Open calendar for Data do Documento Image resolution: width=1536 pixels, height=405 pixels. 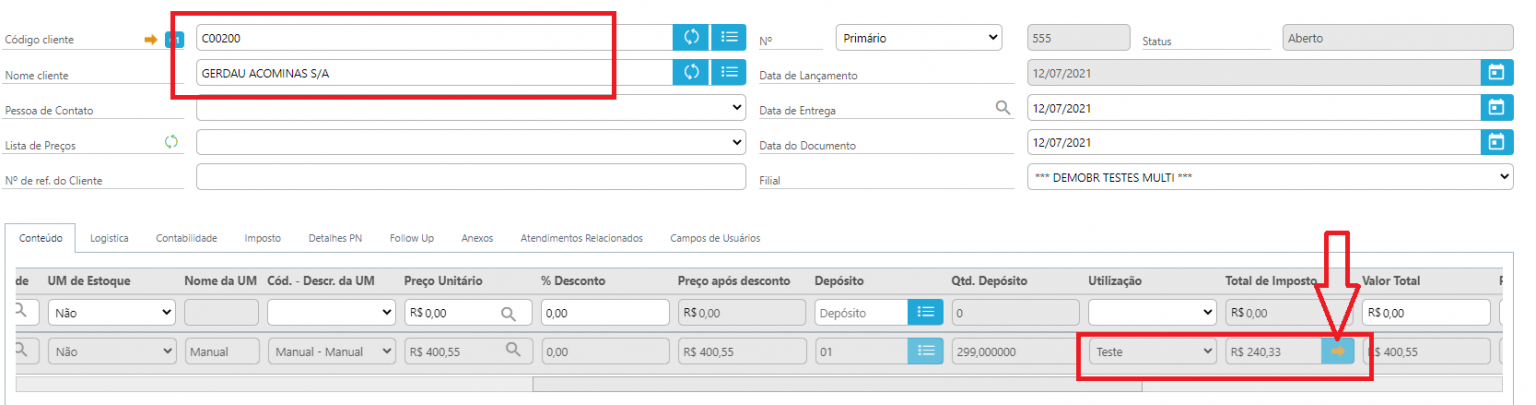pos(1496,142)
